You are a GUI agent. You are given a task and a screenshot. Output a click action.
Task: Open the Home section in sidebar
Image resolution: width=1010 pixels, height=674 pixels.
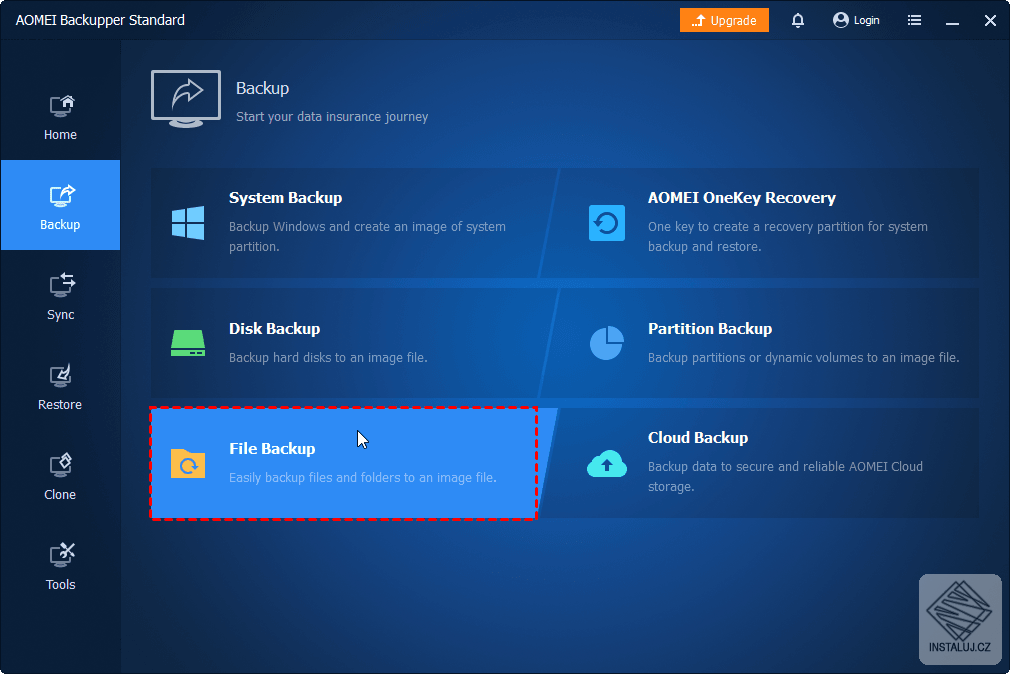(x=61, y=117)
